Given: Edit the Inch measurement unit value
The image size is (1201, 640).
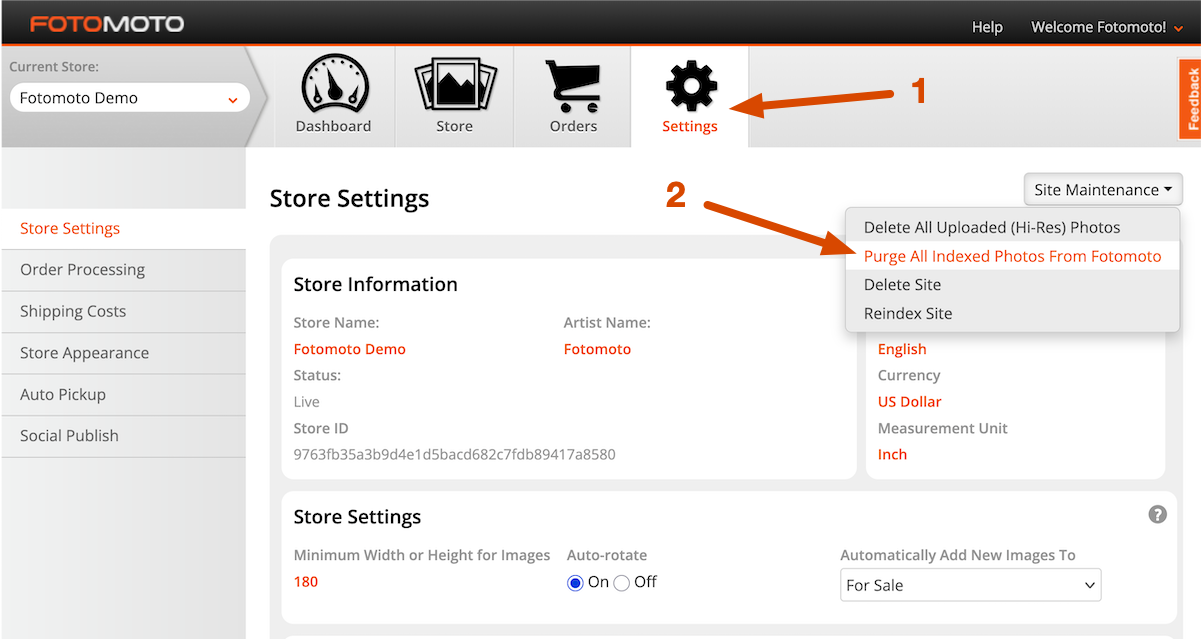Looking at the screenshot, I should pos(892,454).
